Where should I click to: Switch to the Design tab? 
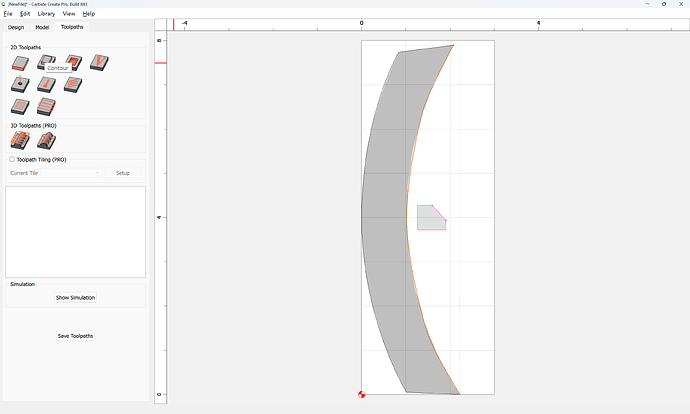[16, 27]
